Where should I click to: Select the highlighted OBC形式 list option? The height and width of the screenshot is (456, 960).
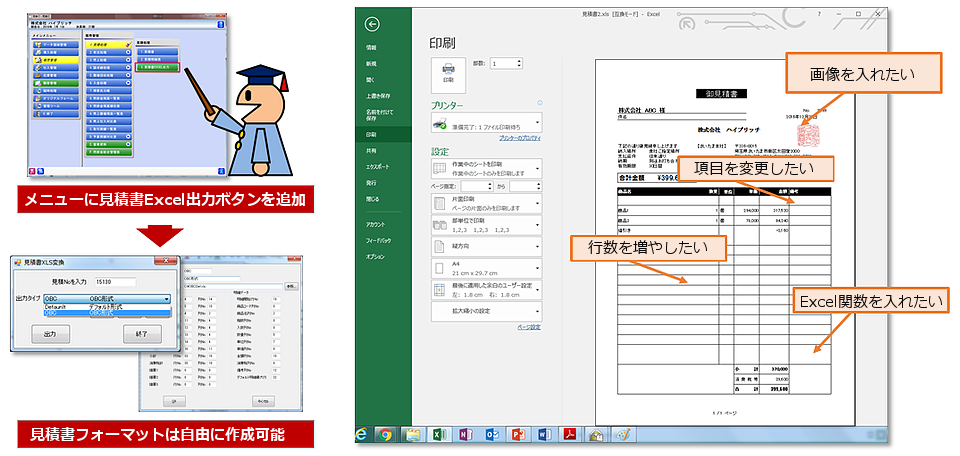107,312
